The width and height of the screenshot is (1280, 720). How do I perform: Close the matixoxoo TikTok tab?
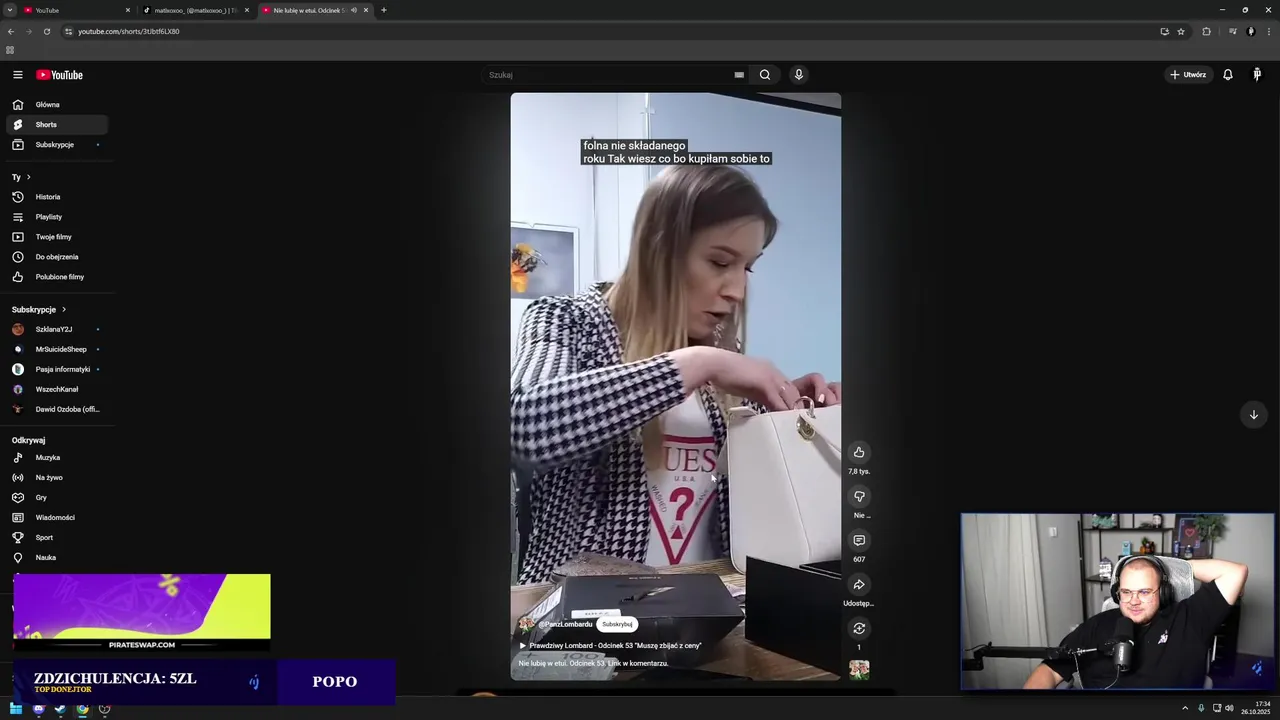coord(247,10)
